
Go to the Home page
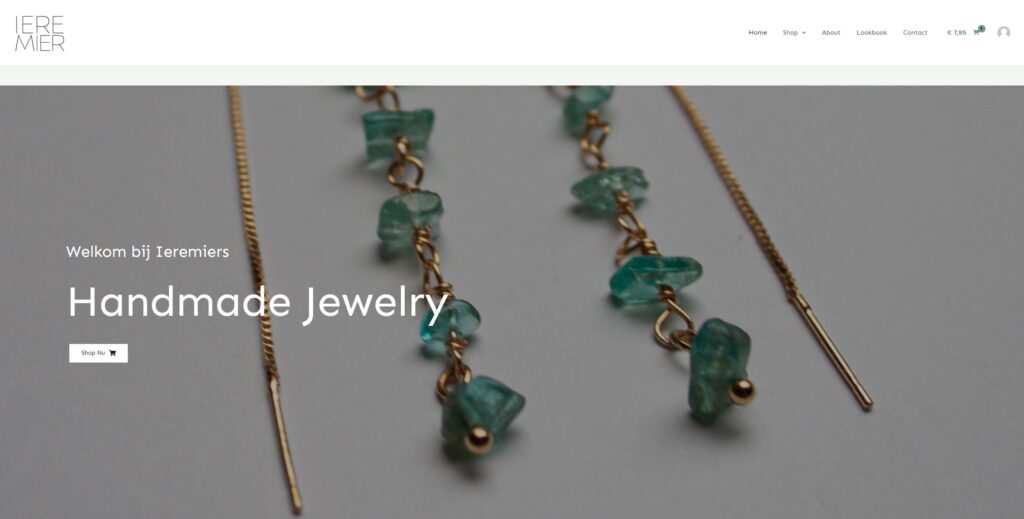pos(758,33)
